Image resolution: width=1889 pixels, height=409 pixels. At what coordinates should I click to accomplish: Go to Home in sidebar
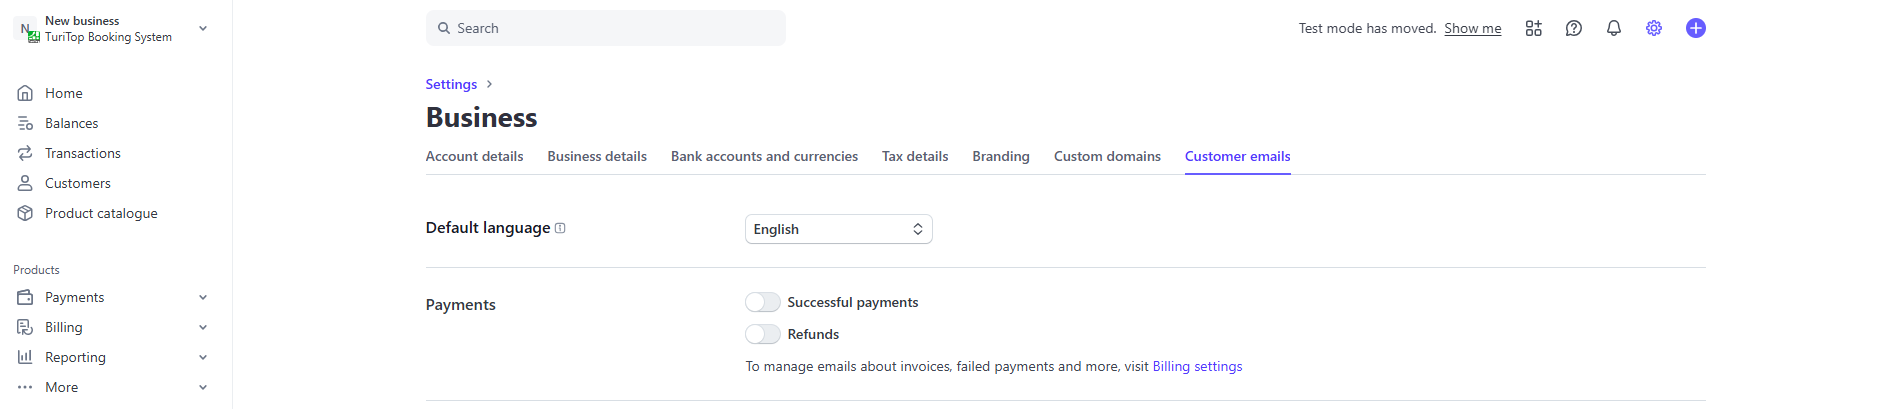tap(64, 93)
